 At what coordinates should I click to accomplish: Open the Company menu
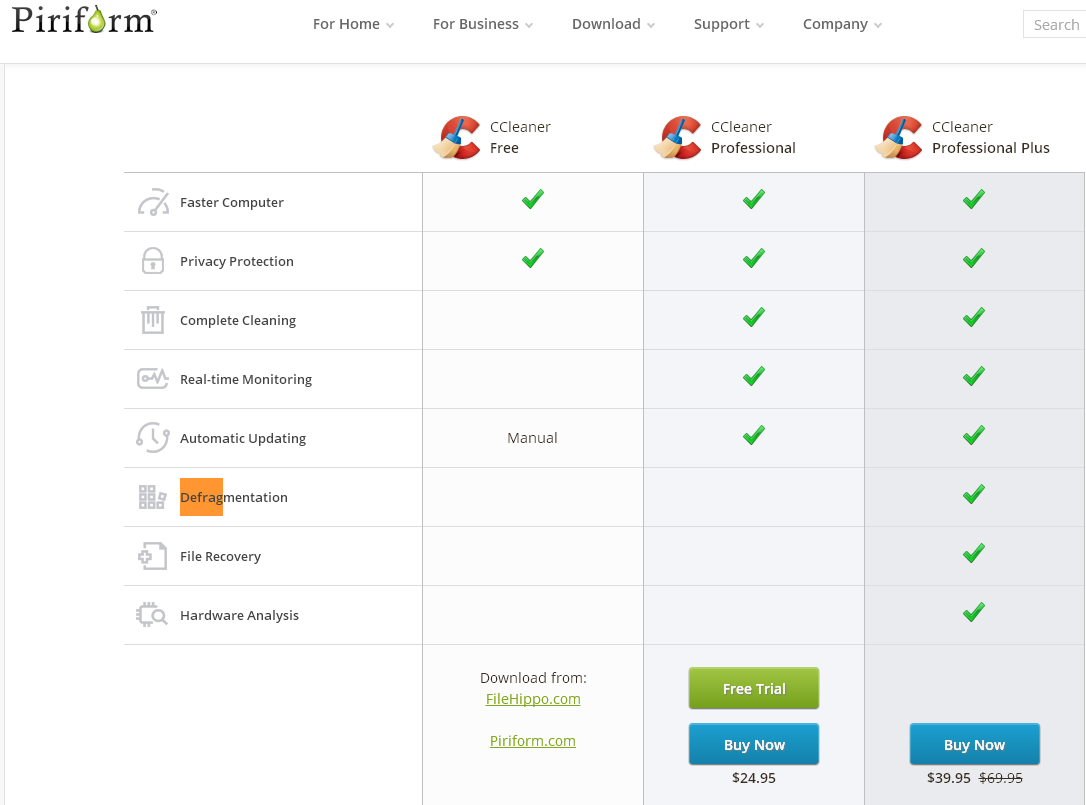click(x=835, y=24)
